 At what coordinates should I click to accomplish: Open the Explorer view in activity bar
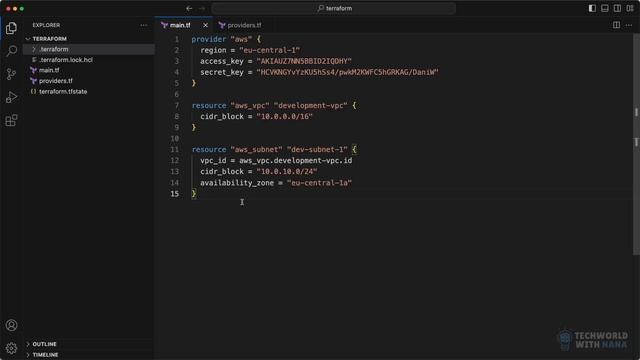[11, 28]
